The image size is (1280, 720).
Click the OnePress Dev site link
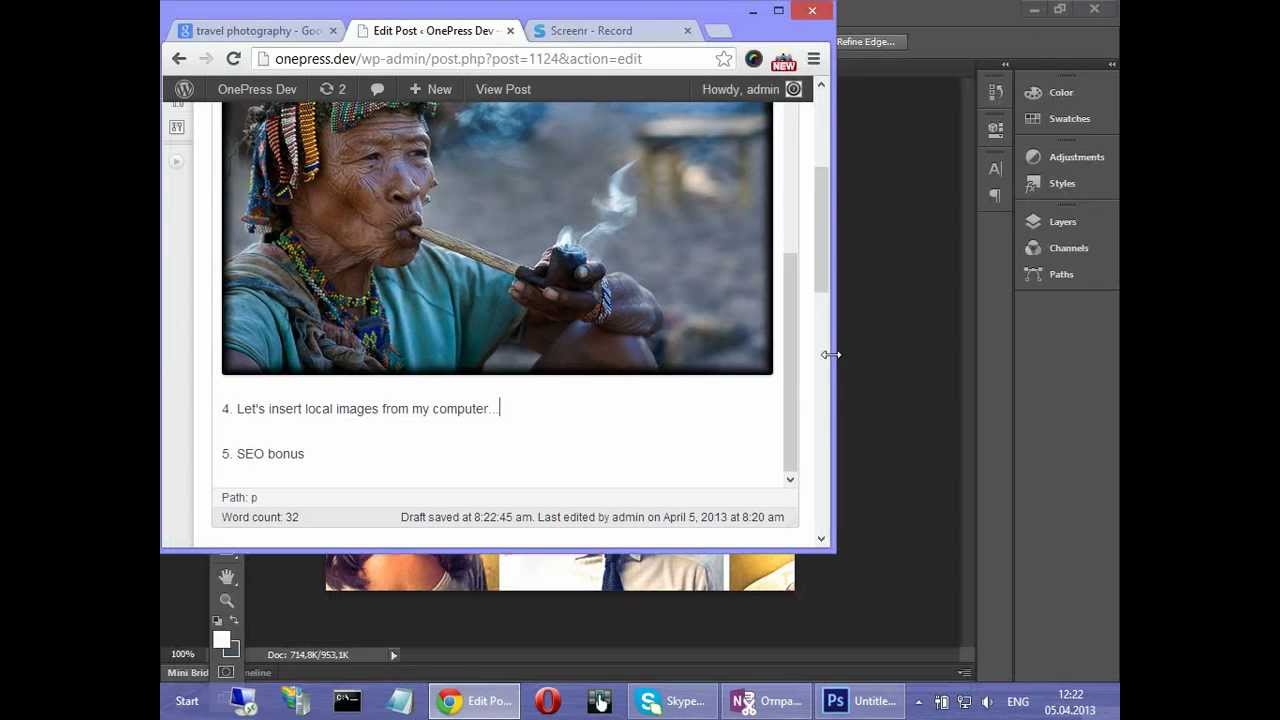(257, 89)
